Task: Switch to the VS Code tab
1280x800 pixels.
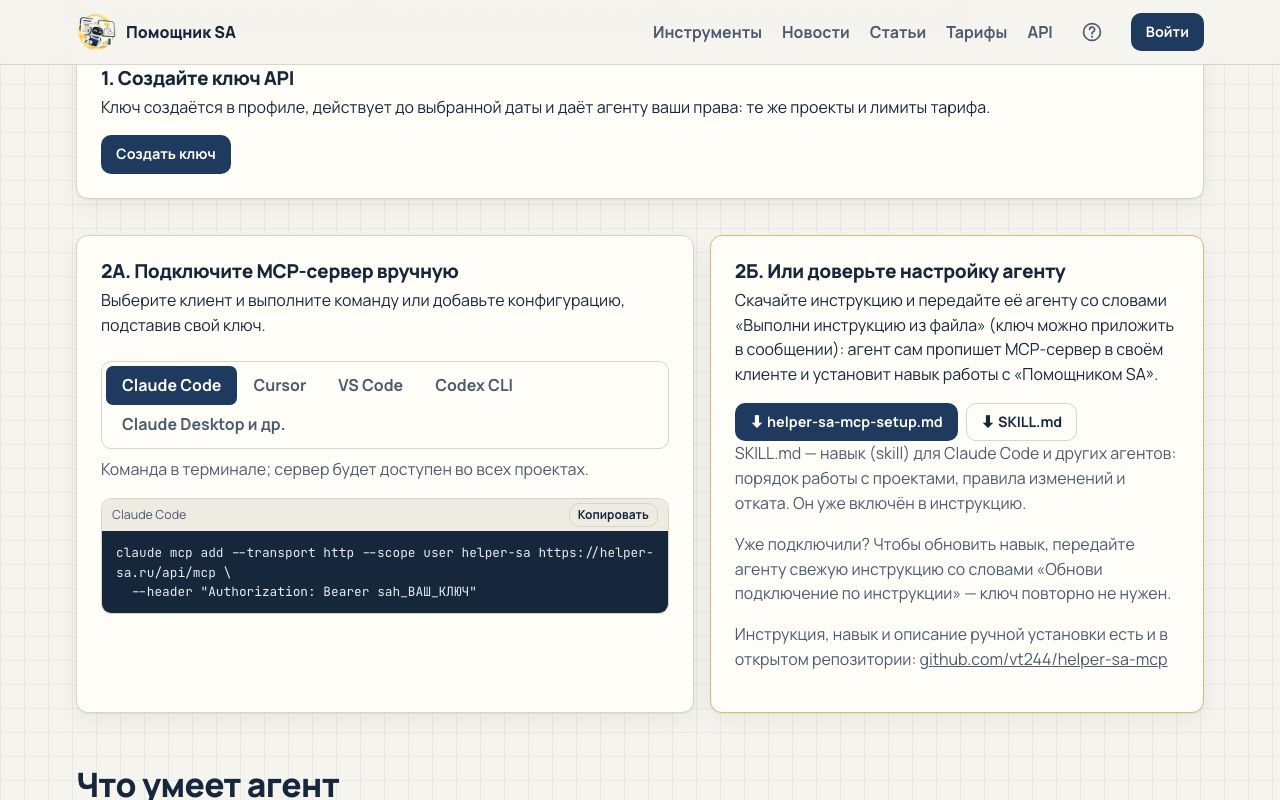Action: pyautogui.click(x=370, y=385)
